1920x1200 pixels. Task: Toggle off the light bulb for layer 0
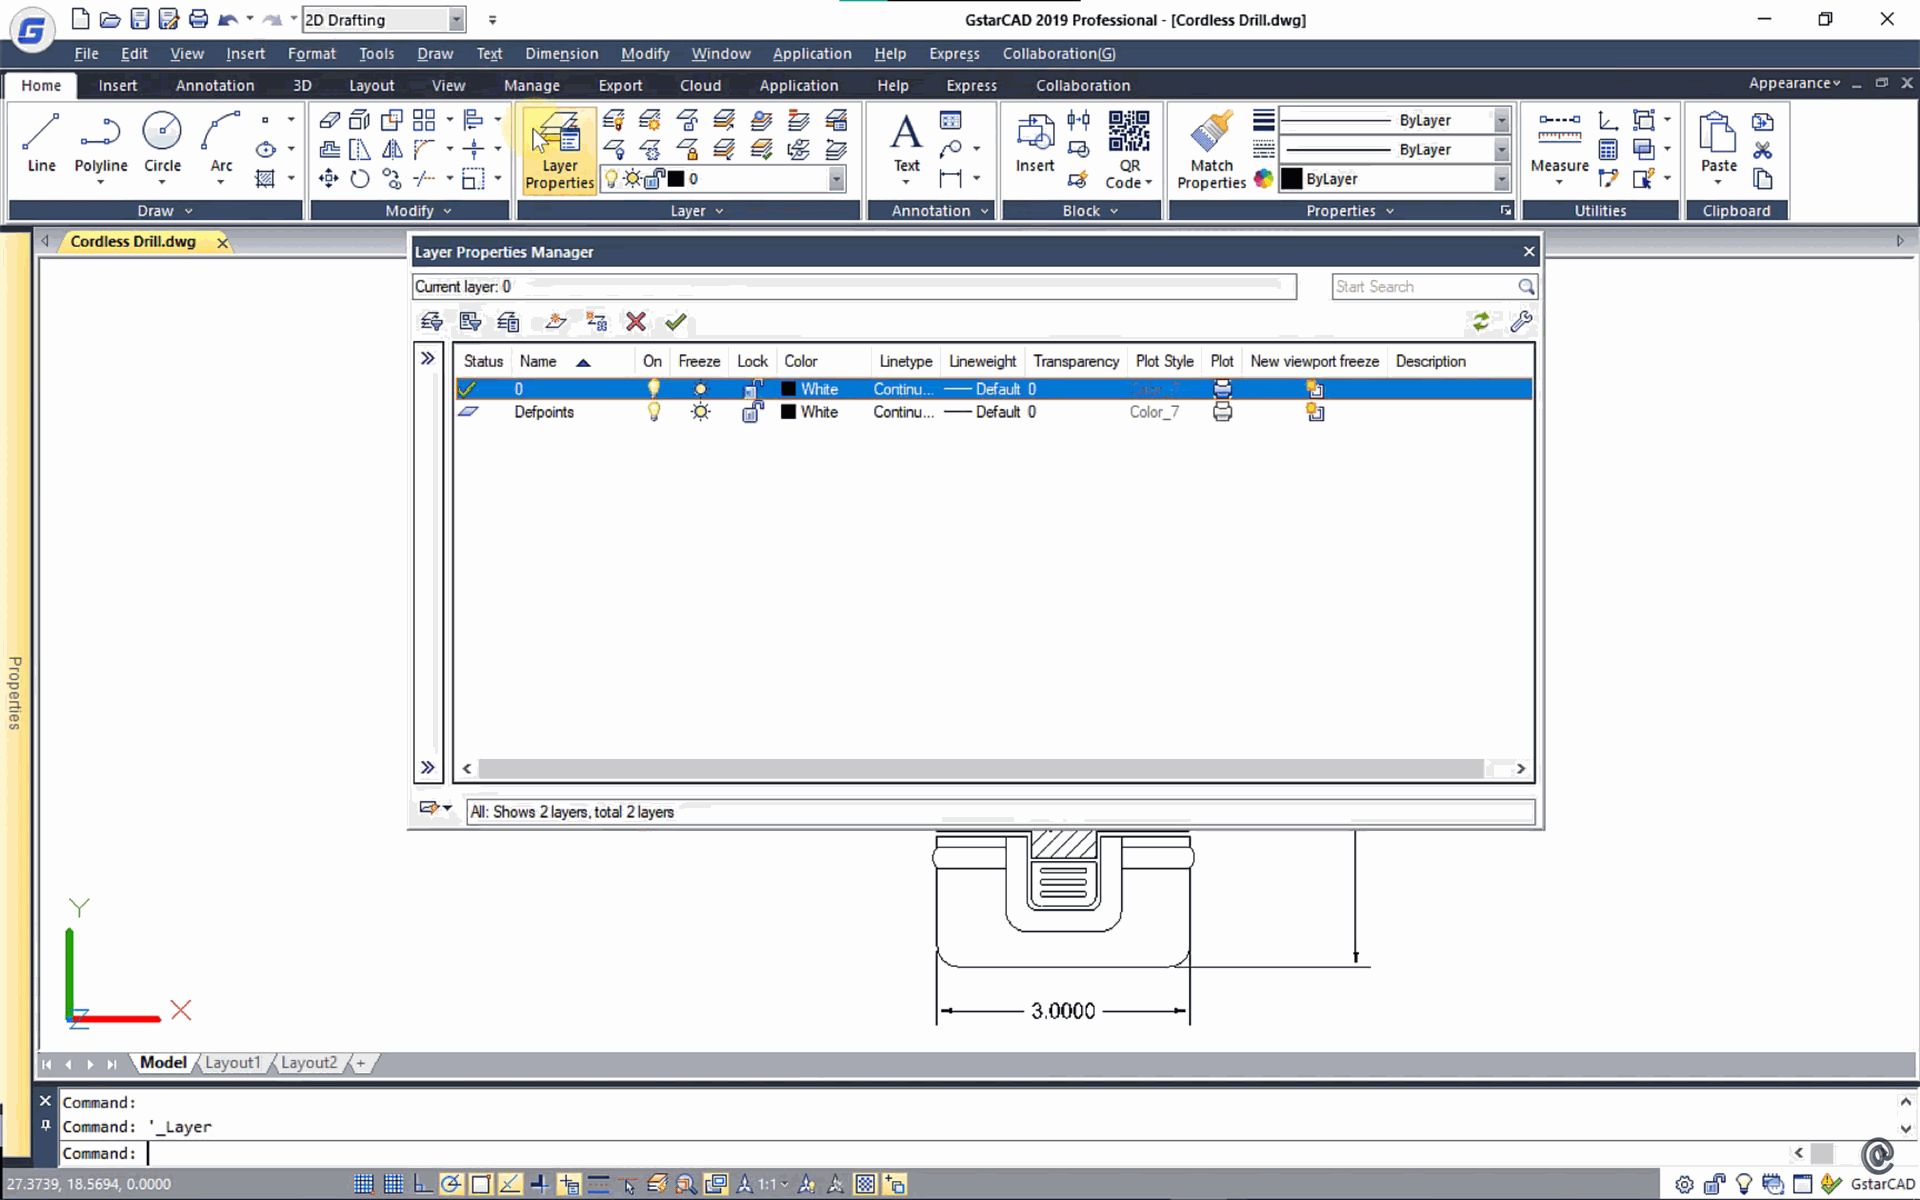(653, 388)
